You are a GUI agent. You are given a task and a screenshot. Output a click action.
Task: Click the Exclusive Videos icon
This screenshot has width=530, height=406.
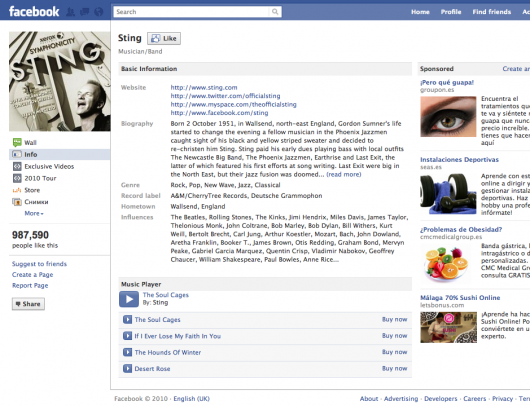pyautogui.click(x=17, y=166)
